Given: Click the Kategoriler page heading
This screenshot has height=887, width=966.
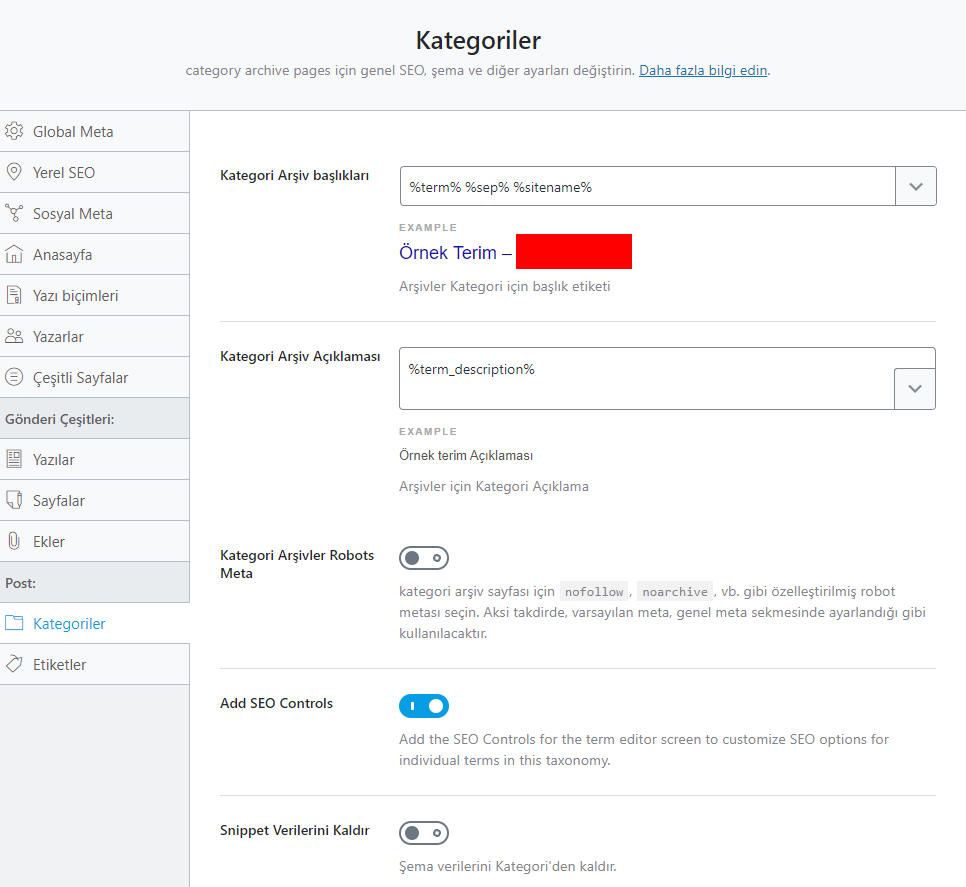Looking at the screenshot, I should [478, 41].
